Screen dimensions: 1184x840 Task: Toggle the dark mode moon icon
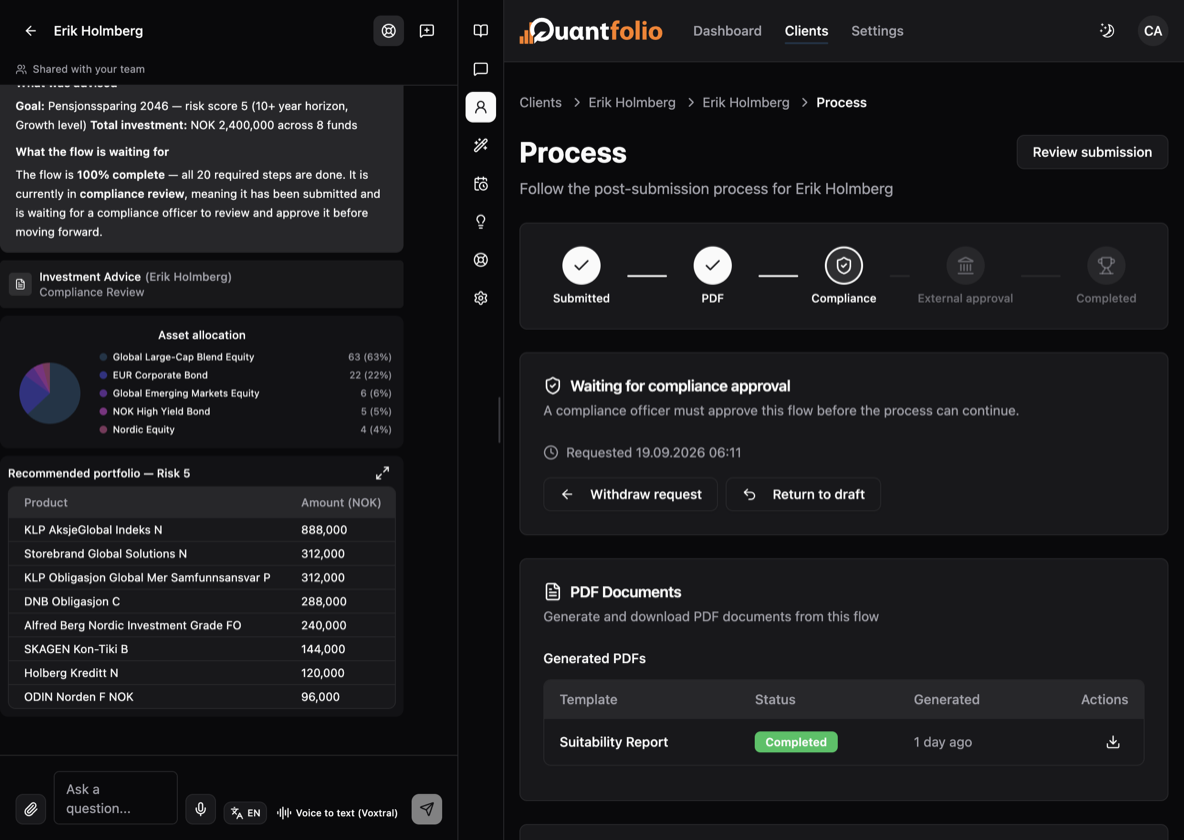1107,31
